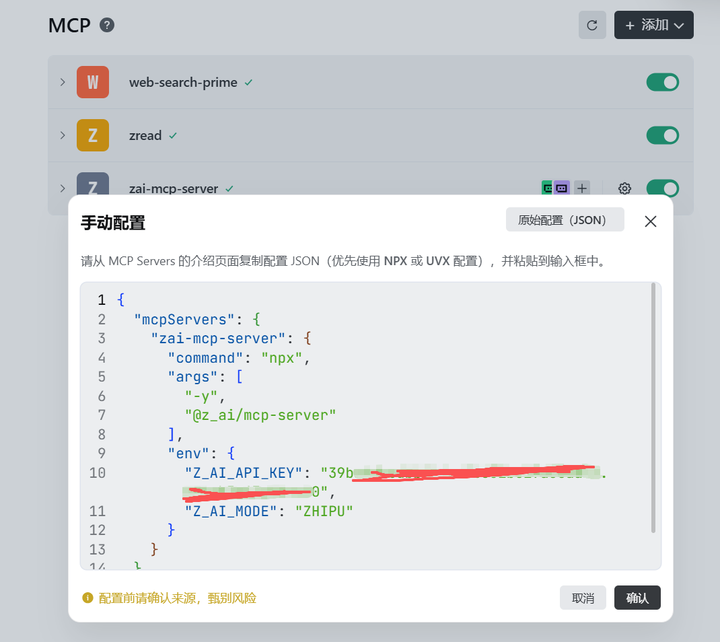This screenshot has width=720, height=642.
Task: Click the "args" key on line 5
Action: [192, 377]
